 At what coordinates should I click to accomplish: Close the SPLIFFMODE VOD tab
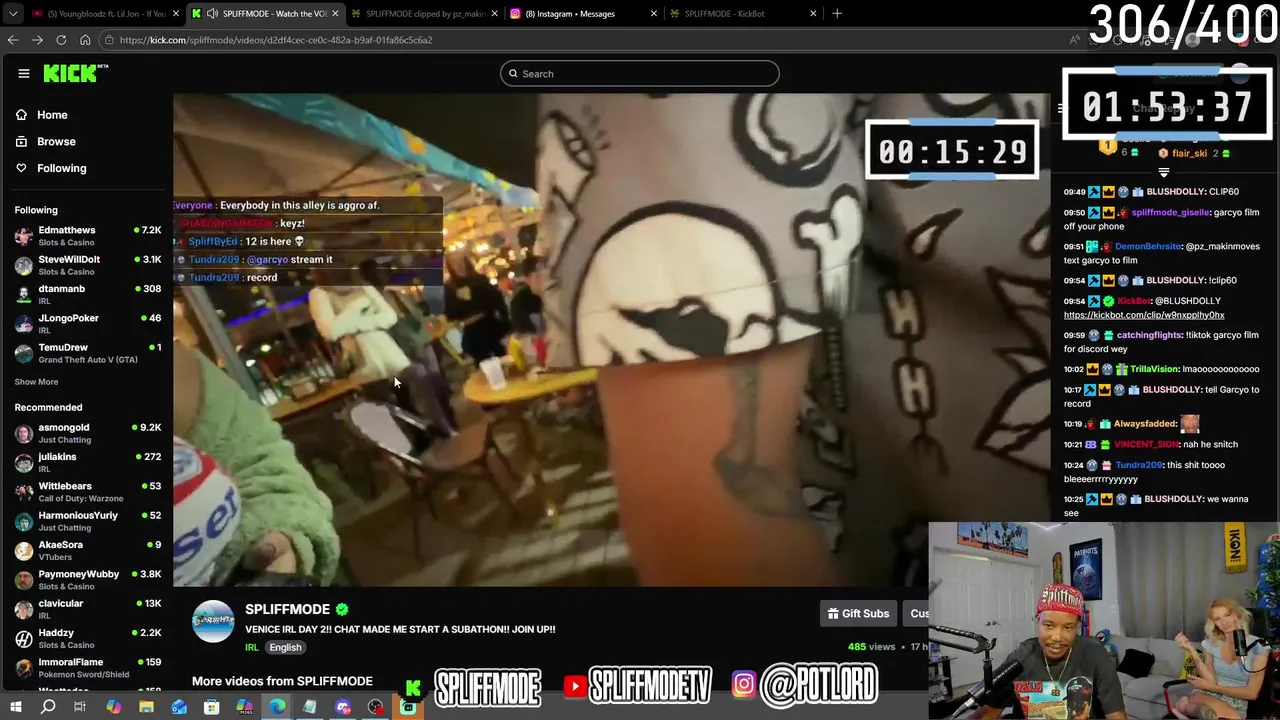(x=335, y=13)
